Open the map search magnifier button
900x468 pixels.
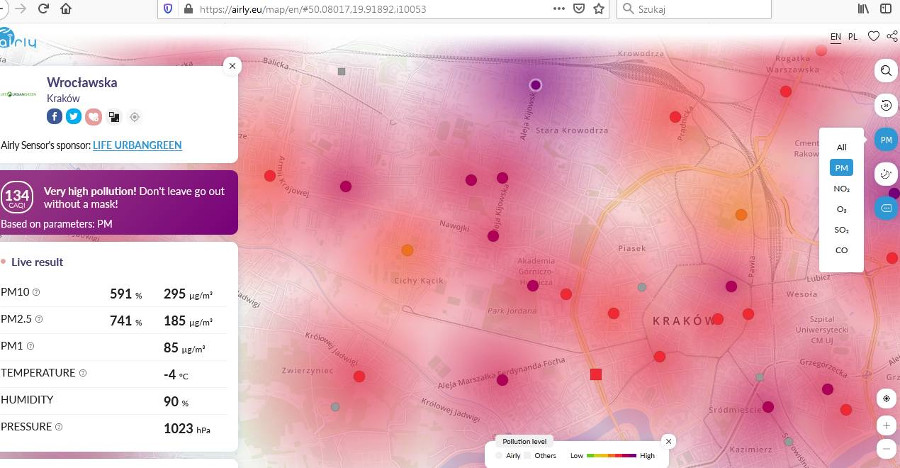click(886, 71)
